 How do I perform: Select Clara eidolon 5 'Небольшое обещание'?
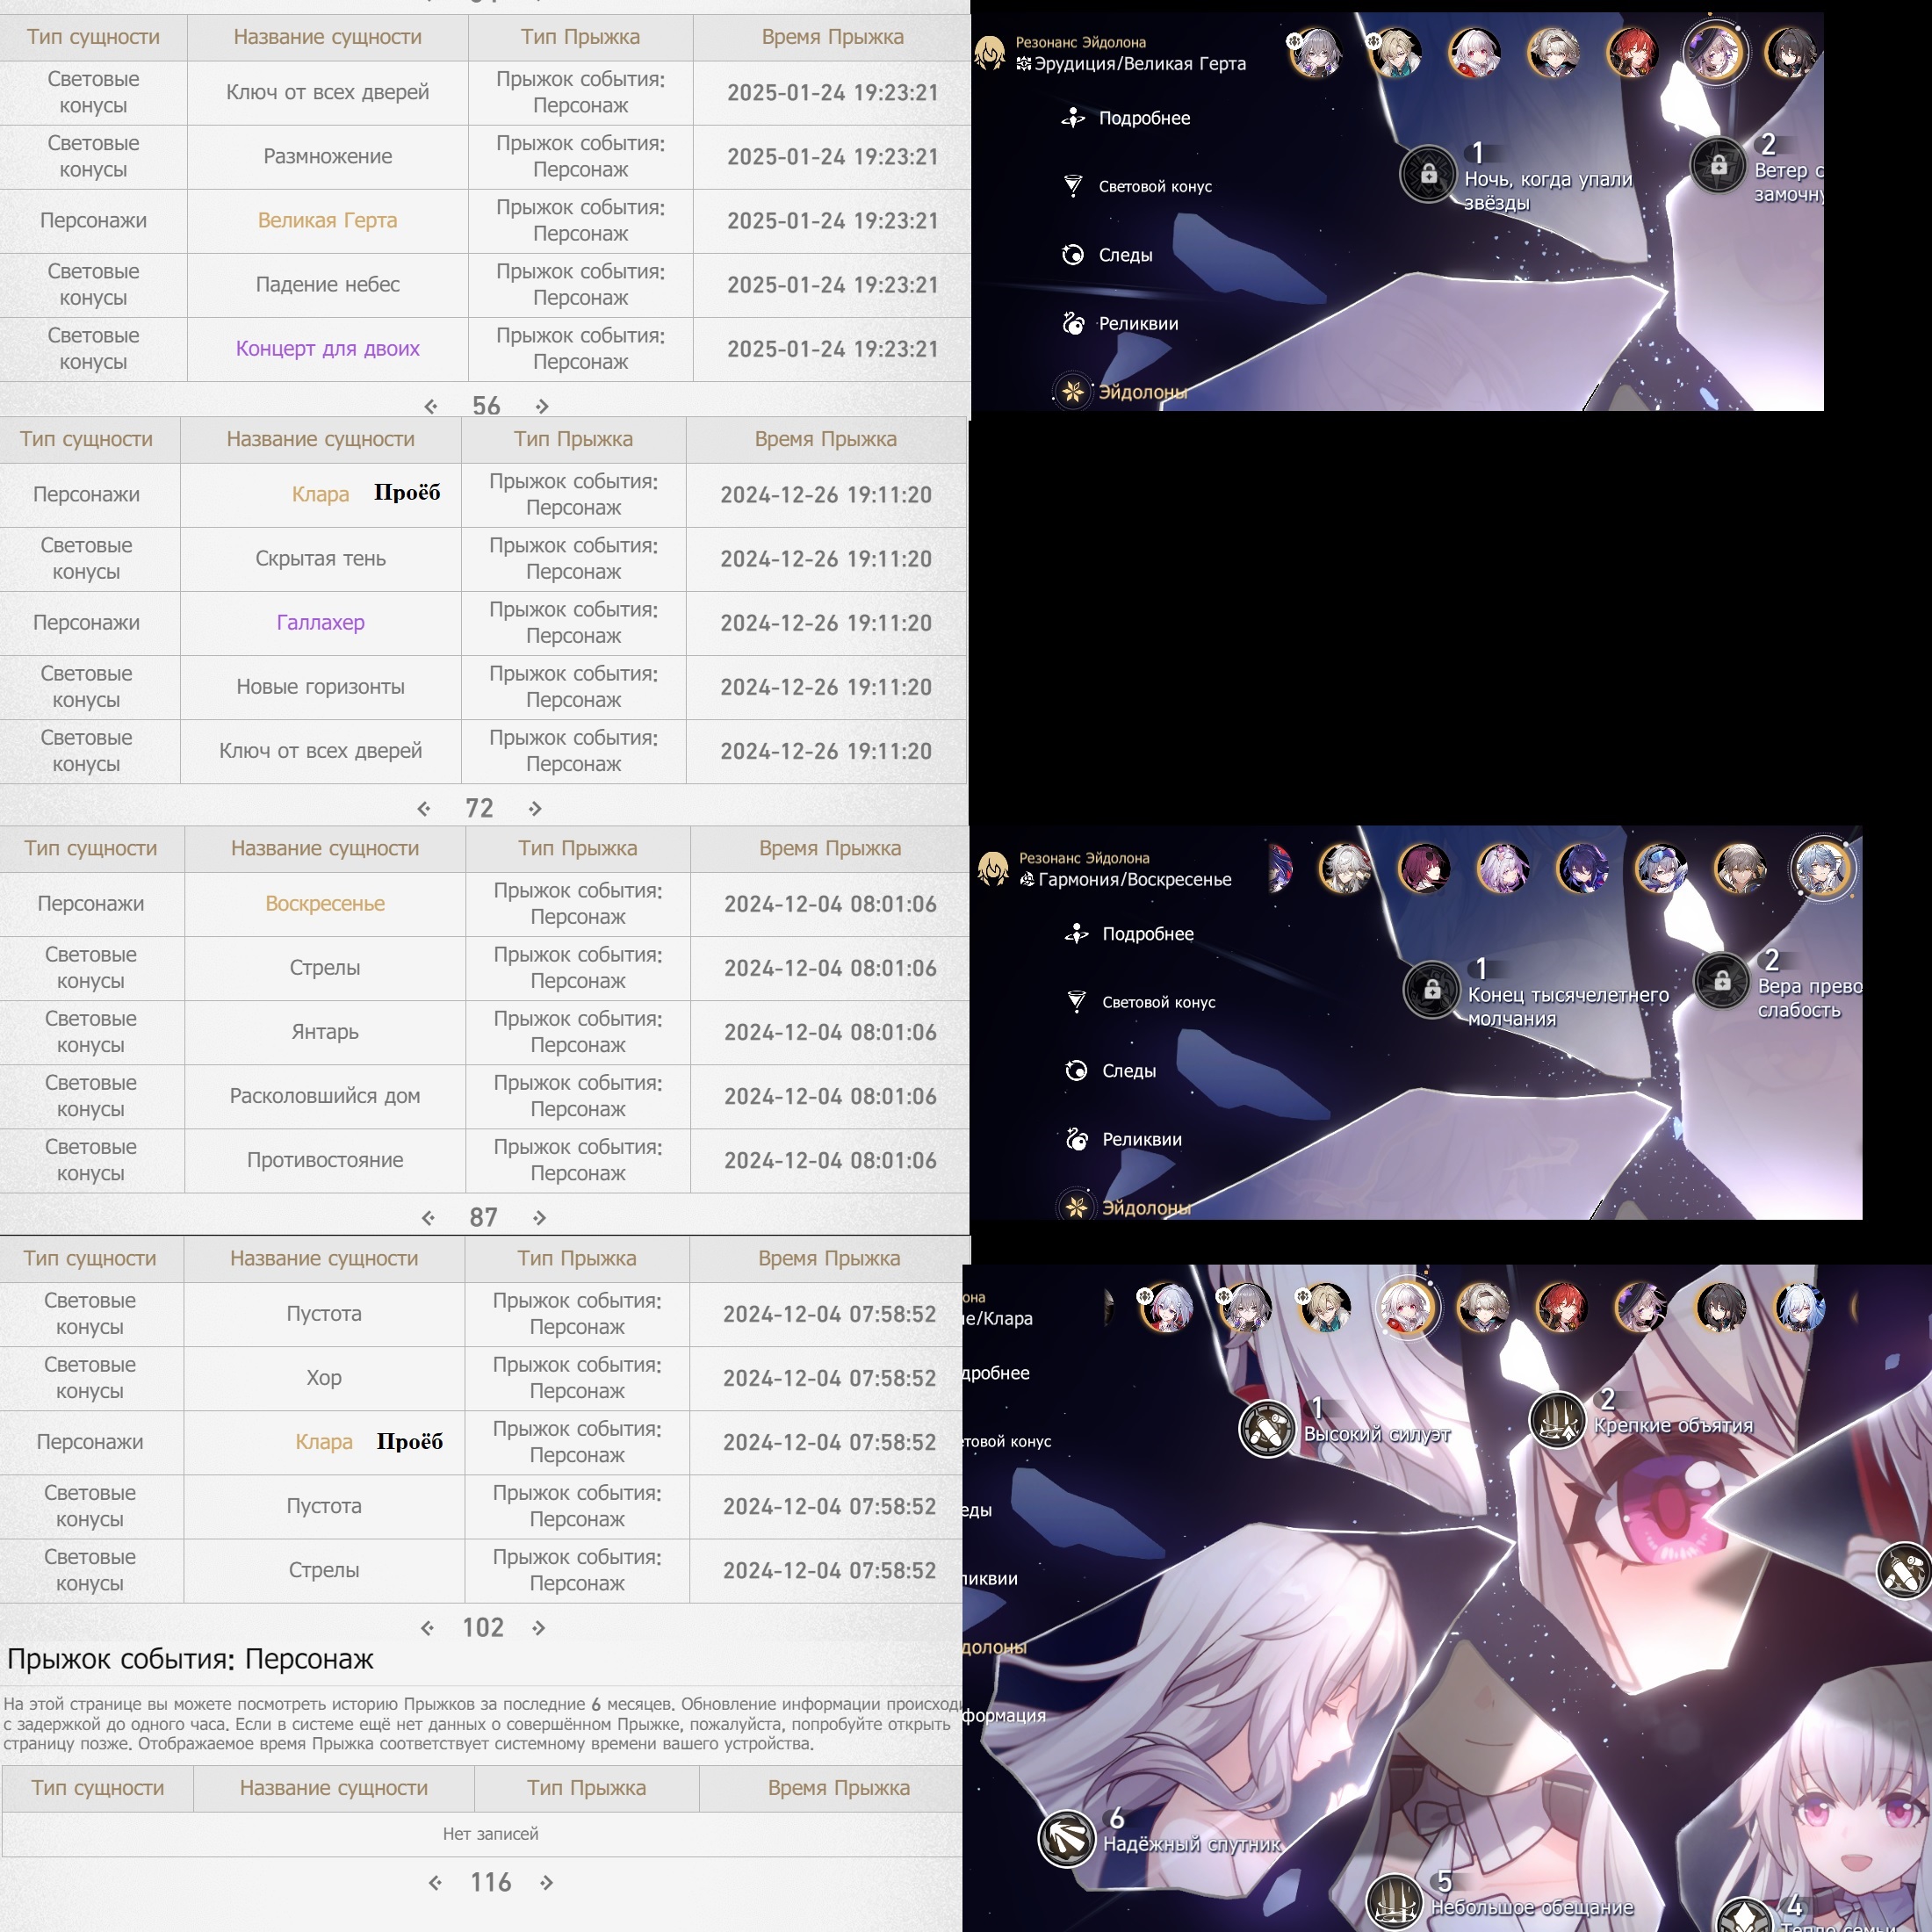1395,1901
